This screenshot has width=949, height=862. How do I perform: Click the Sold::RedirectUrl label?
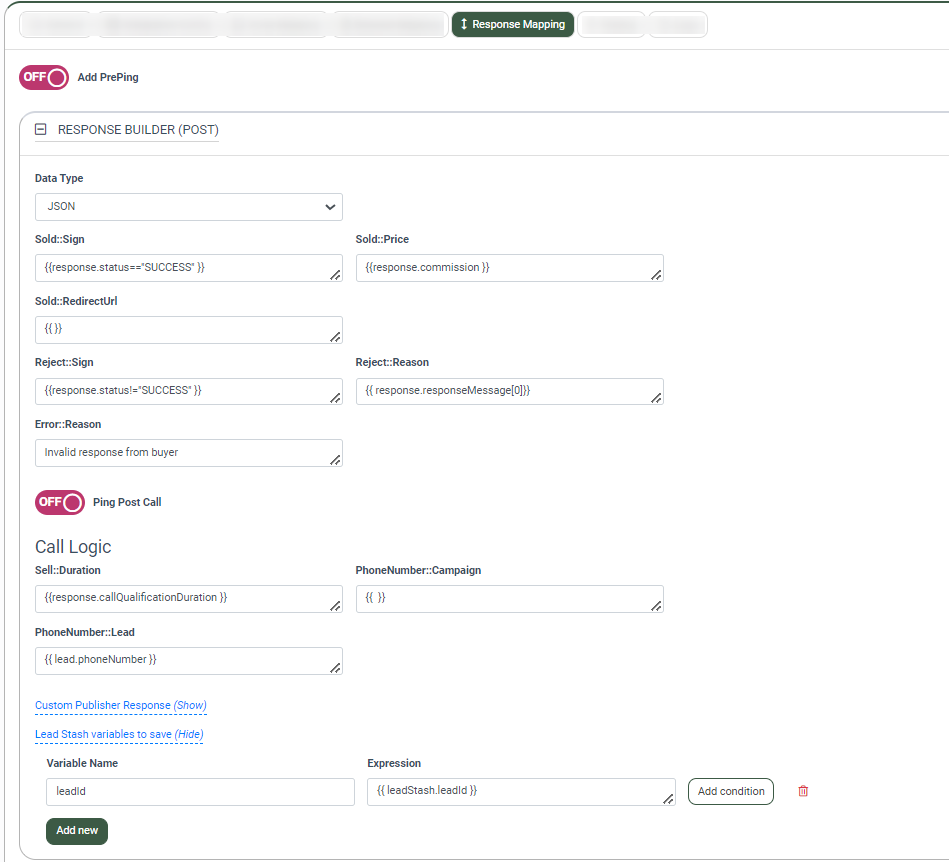[76, 301]
